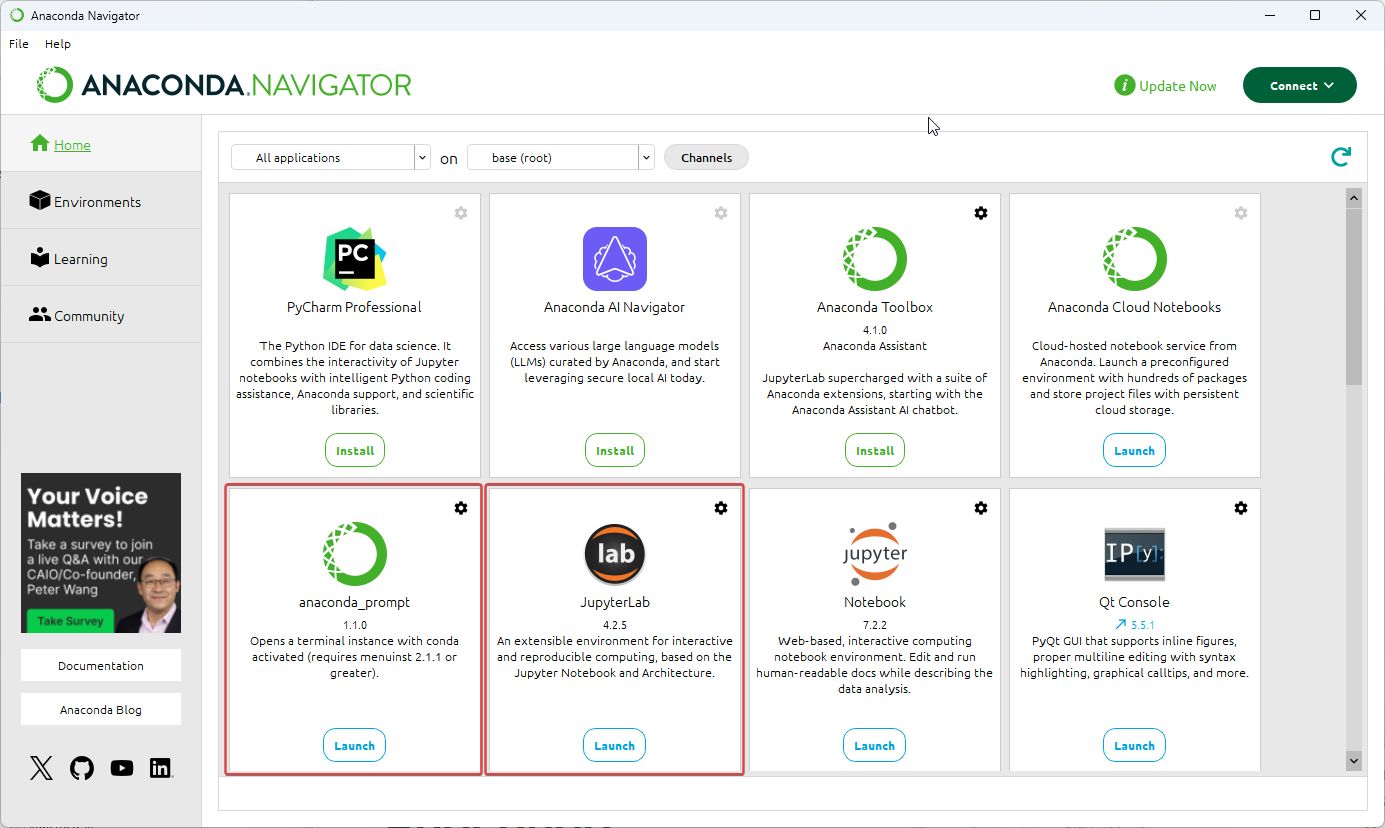The height and width of the screenshot is (828, 1385).
Task: Install PyCharm Professional
Action: point(355,451)
